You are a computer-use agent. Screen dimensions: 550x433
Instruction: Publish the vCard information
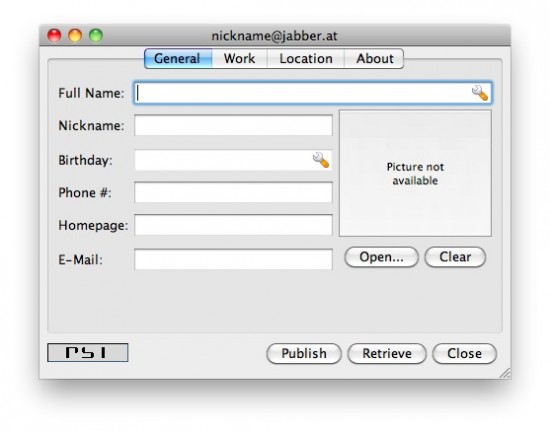pyautogui.click(x=304, y=354)
